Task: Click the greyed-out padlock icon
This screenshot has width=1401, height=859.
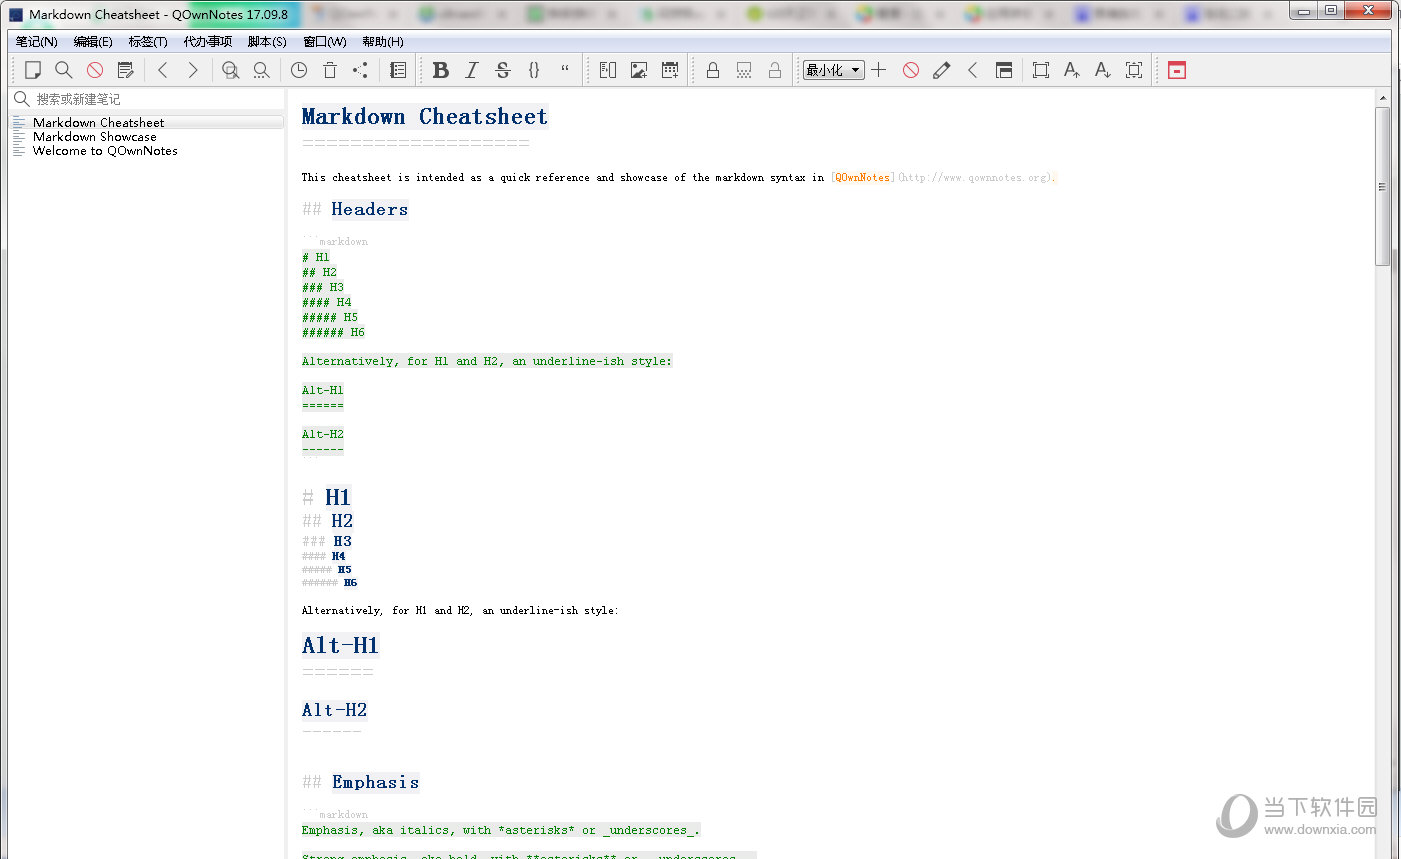Action: point(775,70)
